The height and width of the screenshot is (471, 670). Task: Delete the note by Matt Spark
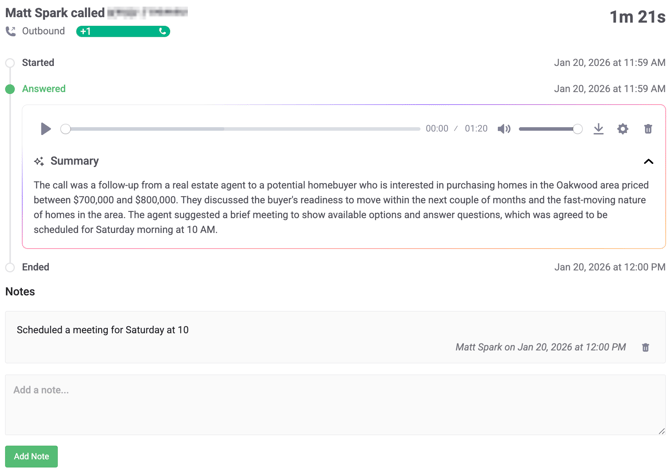click(645, 348)
